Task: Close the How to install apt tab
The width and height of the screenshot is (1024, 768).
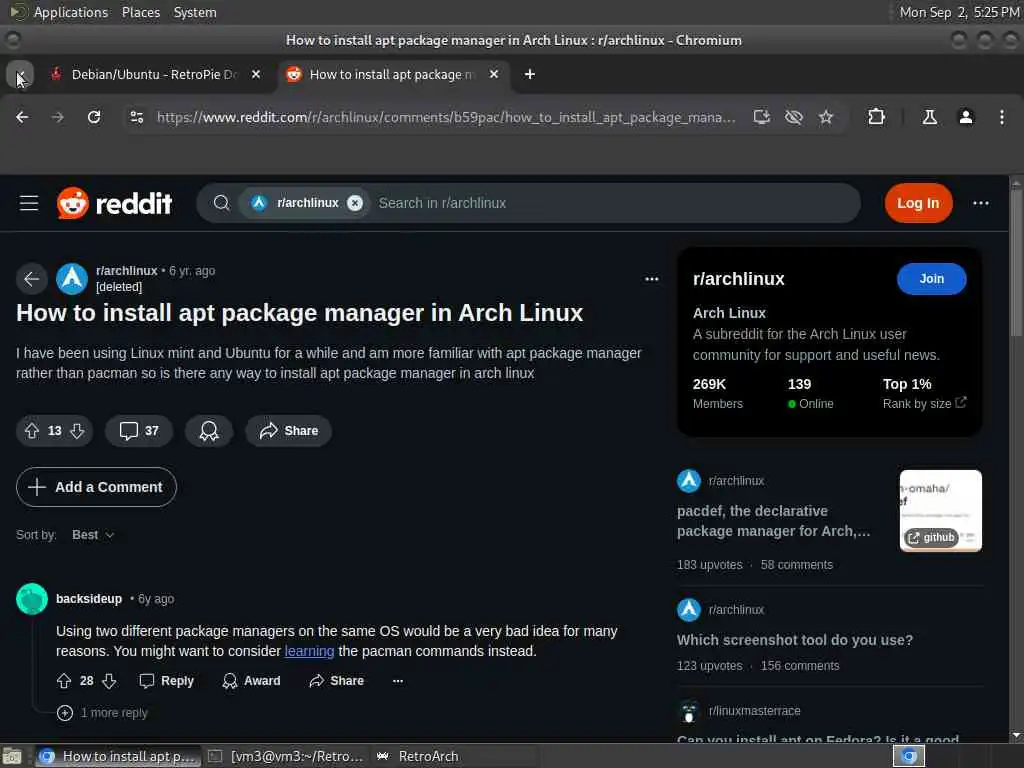Action: click(x=494, y=74)
